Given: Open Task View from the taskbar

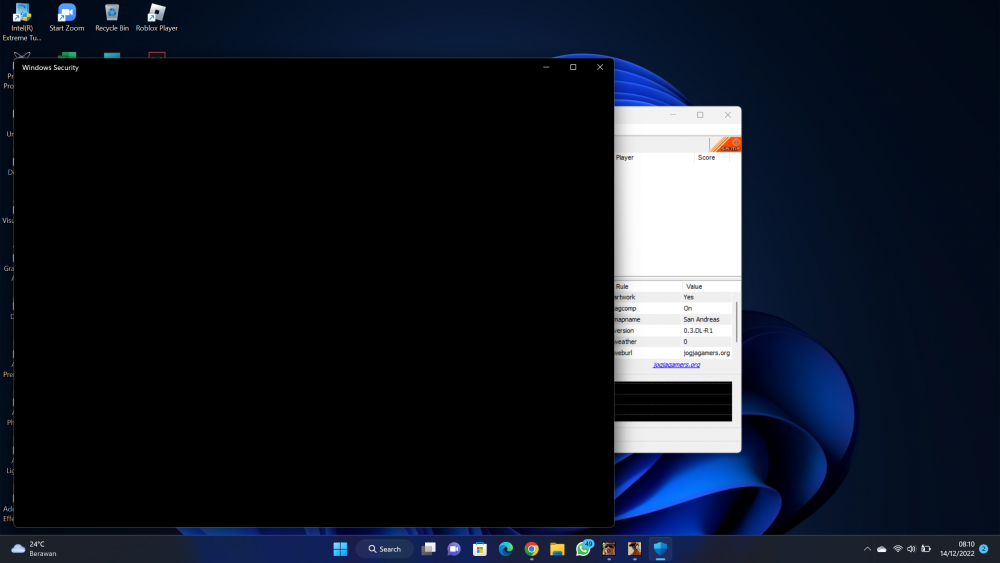Looking at the screenshot, I should [429, 549].
